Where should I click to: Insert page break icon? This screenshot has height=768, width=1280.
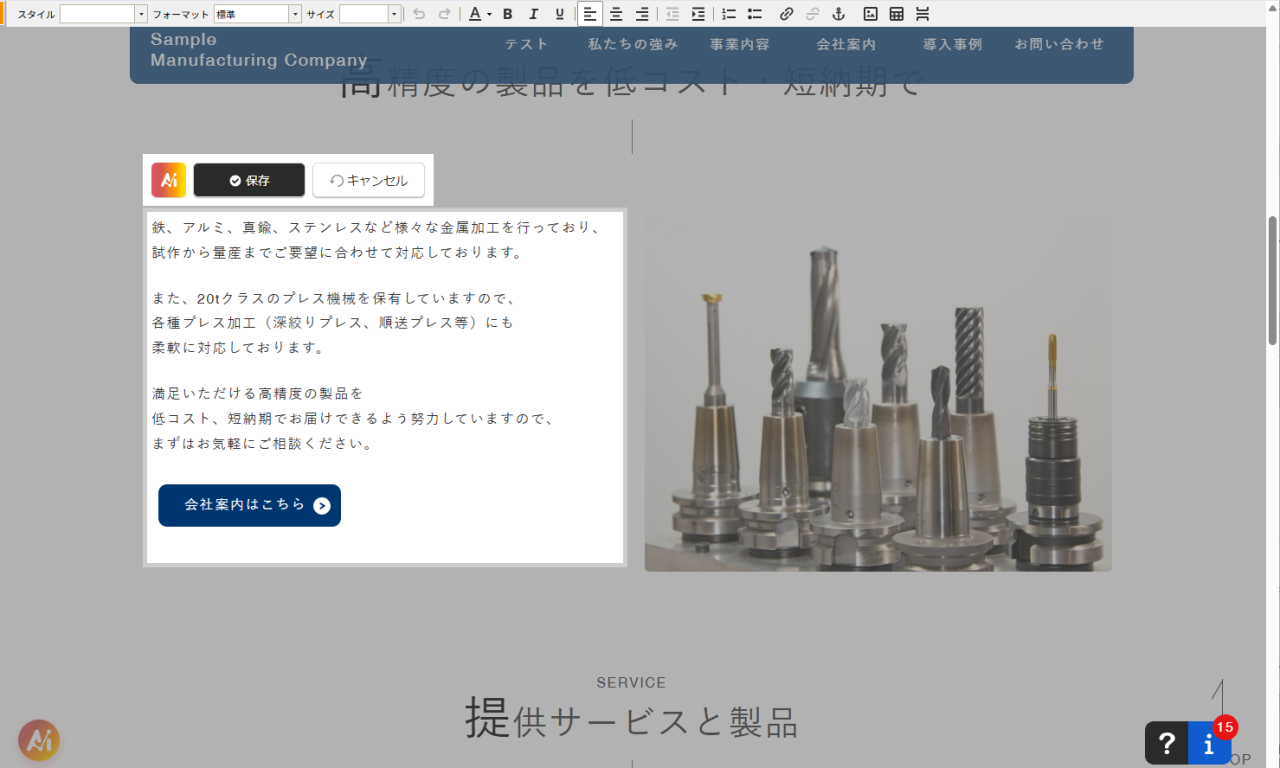coord(922,14)
